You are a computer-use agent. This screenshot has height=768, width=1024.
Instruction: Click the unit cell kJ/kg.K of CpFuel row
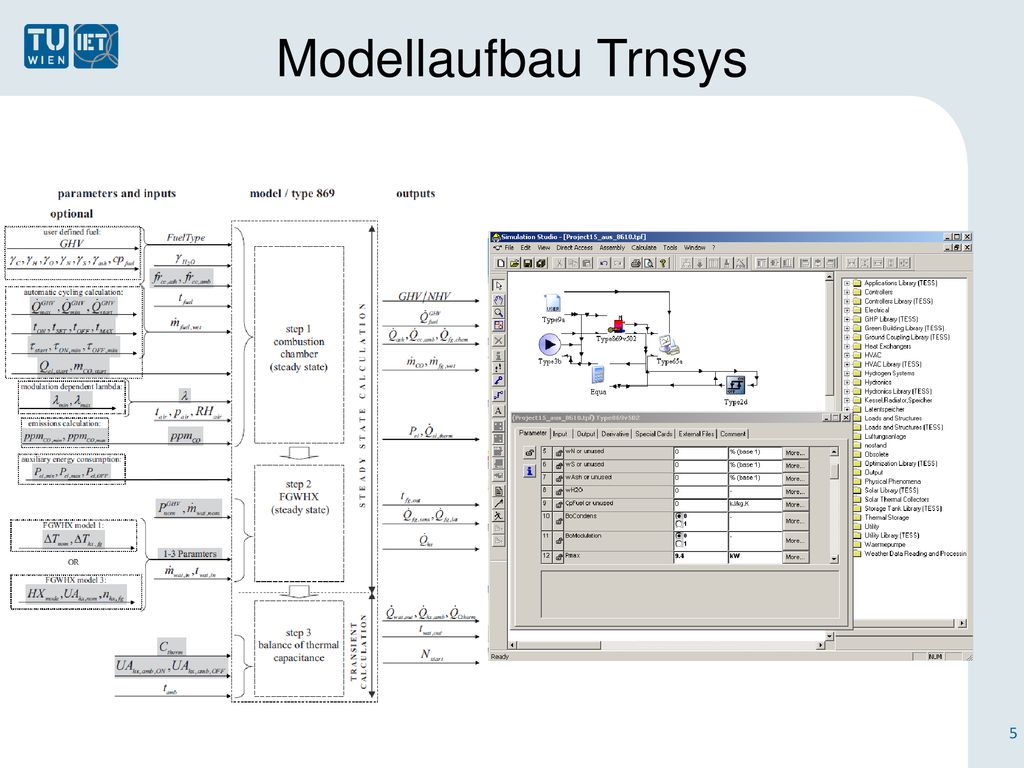[x=755, y=504]
